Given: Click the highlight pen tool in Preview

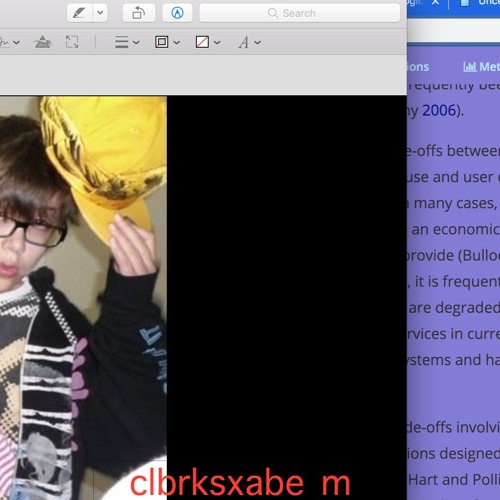Looking at the screenshot, I should click(79, 13).
